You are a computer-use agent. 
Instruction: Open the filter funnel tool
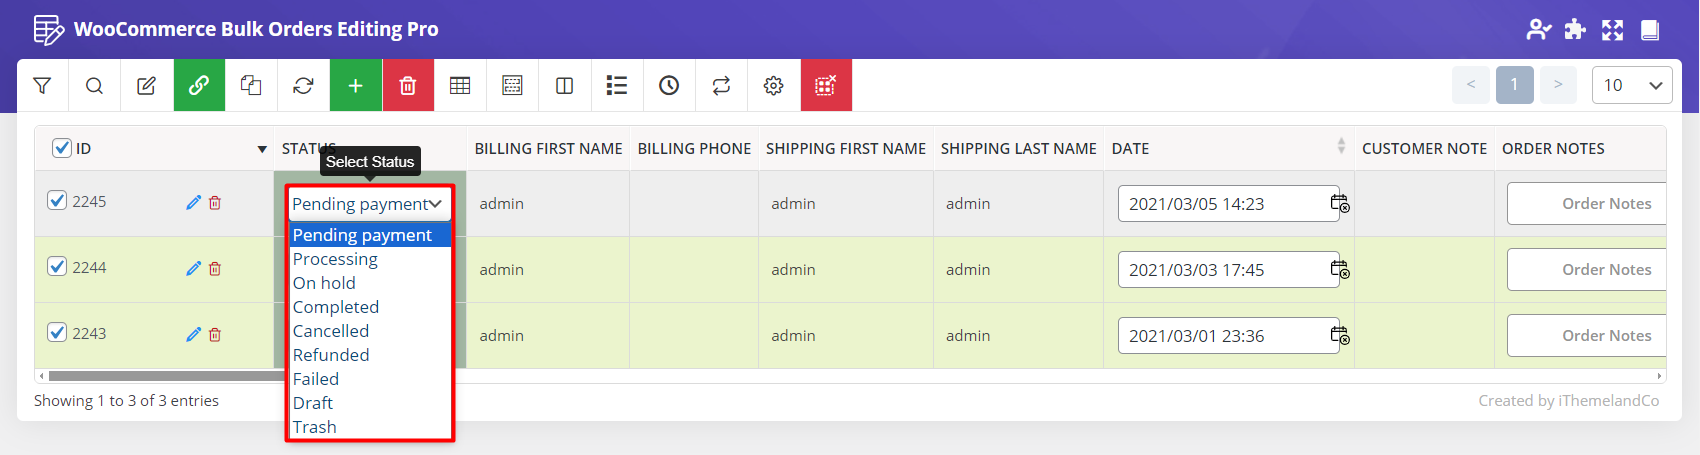point(42,86)
